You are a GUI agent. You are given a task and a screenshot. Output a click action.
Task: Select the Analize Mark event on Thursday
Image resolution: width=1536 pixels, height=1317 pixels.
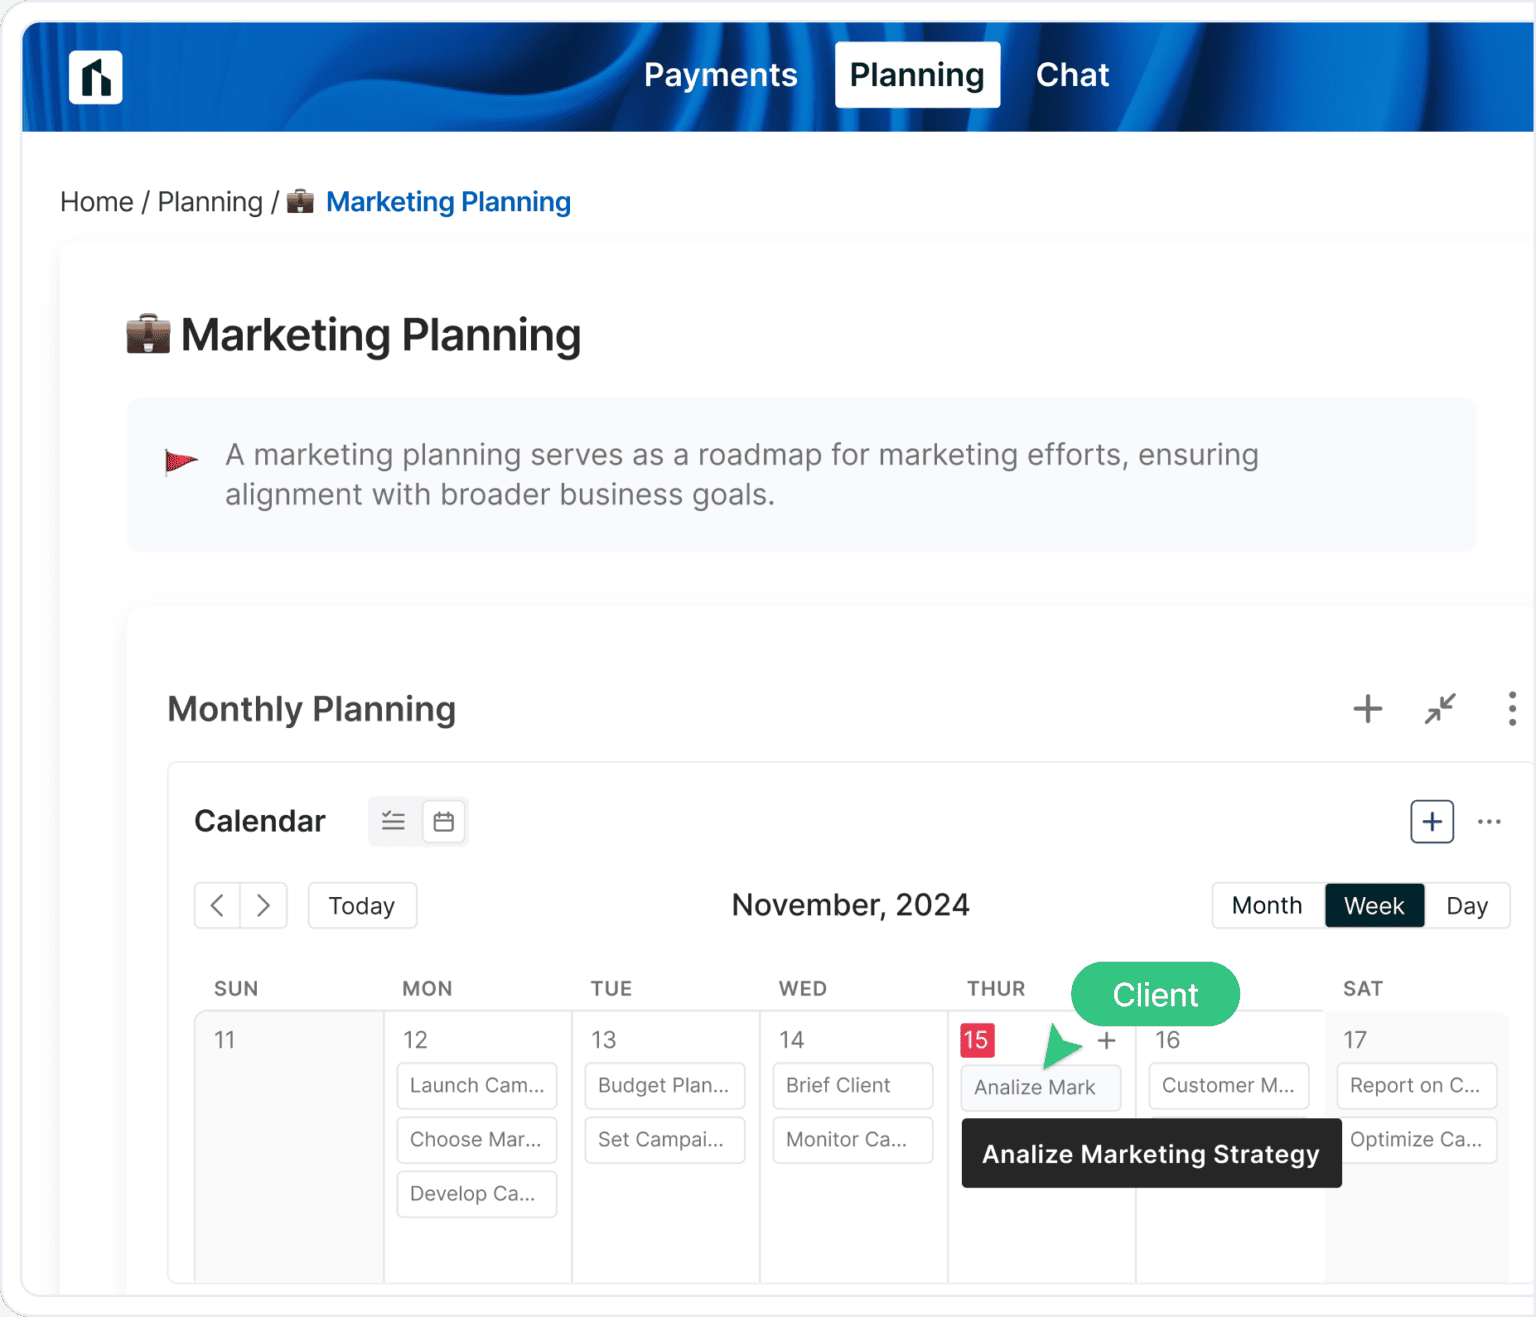[1040, 1087]
